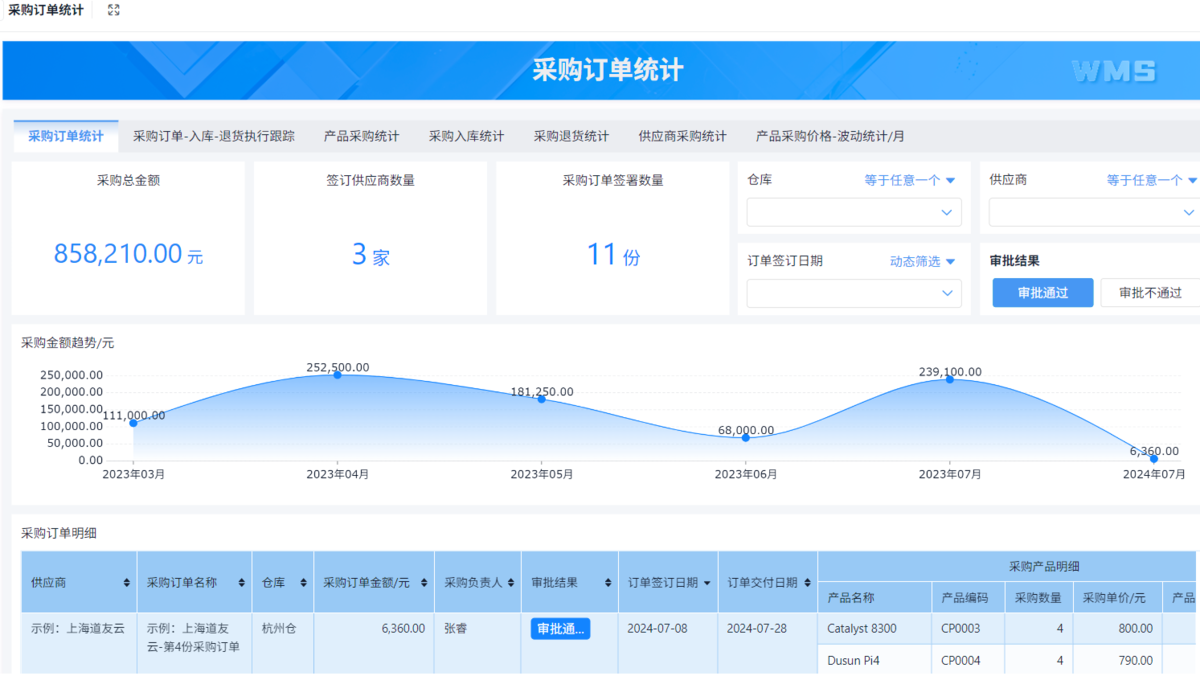Sort by 订单签订日期 using the header arrow
Screen dimensions: 1200x676
point(707,583)
